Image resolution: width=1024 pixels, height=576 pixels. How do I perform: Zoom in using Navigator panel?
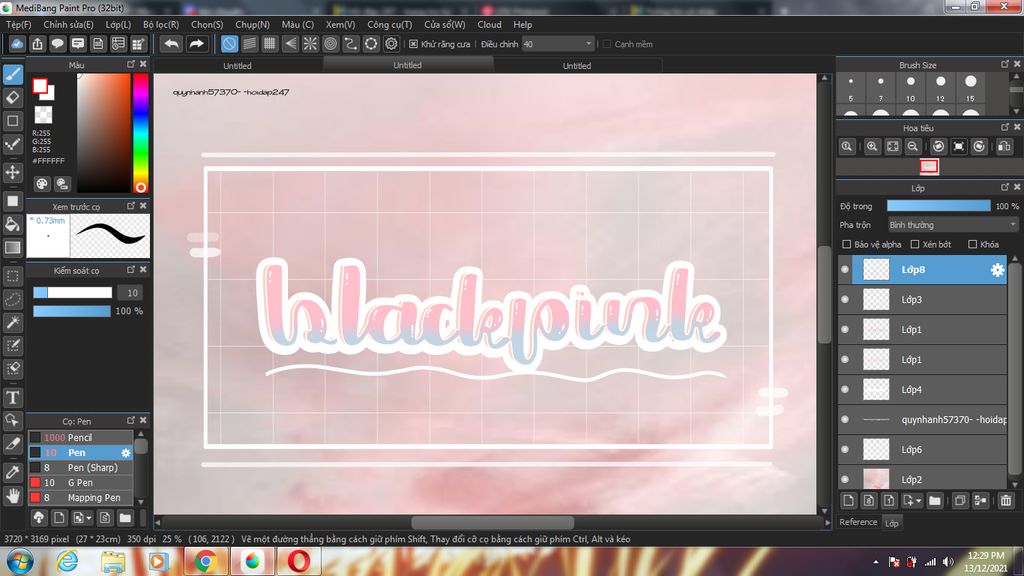(872, 146)
